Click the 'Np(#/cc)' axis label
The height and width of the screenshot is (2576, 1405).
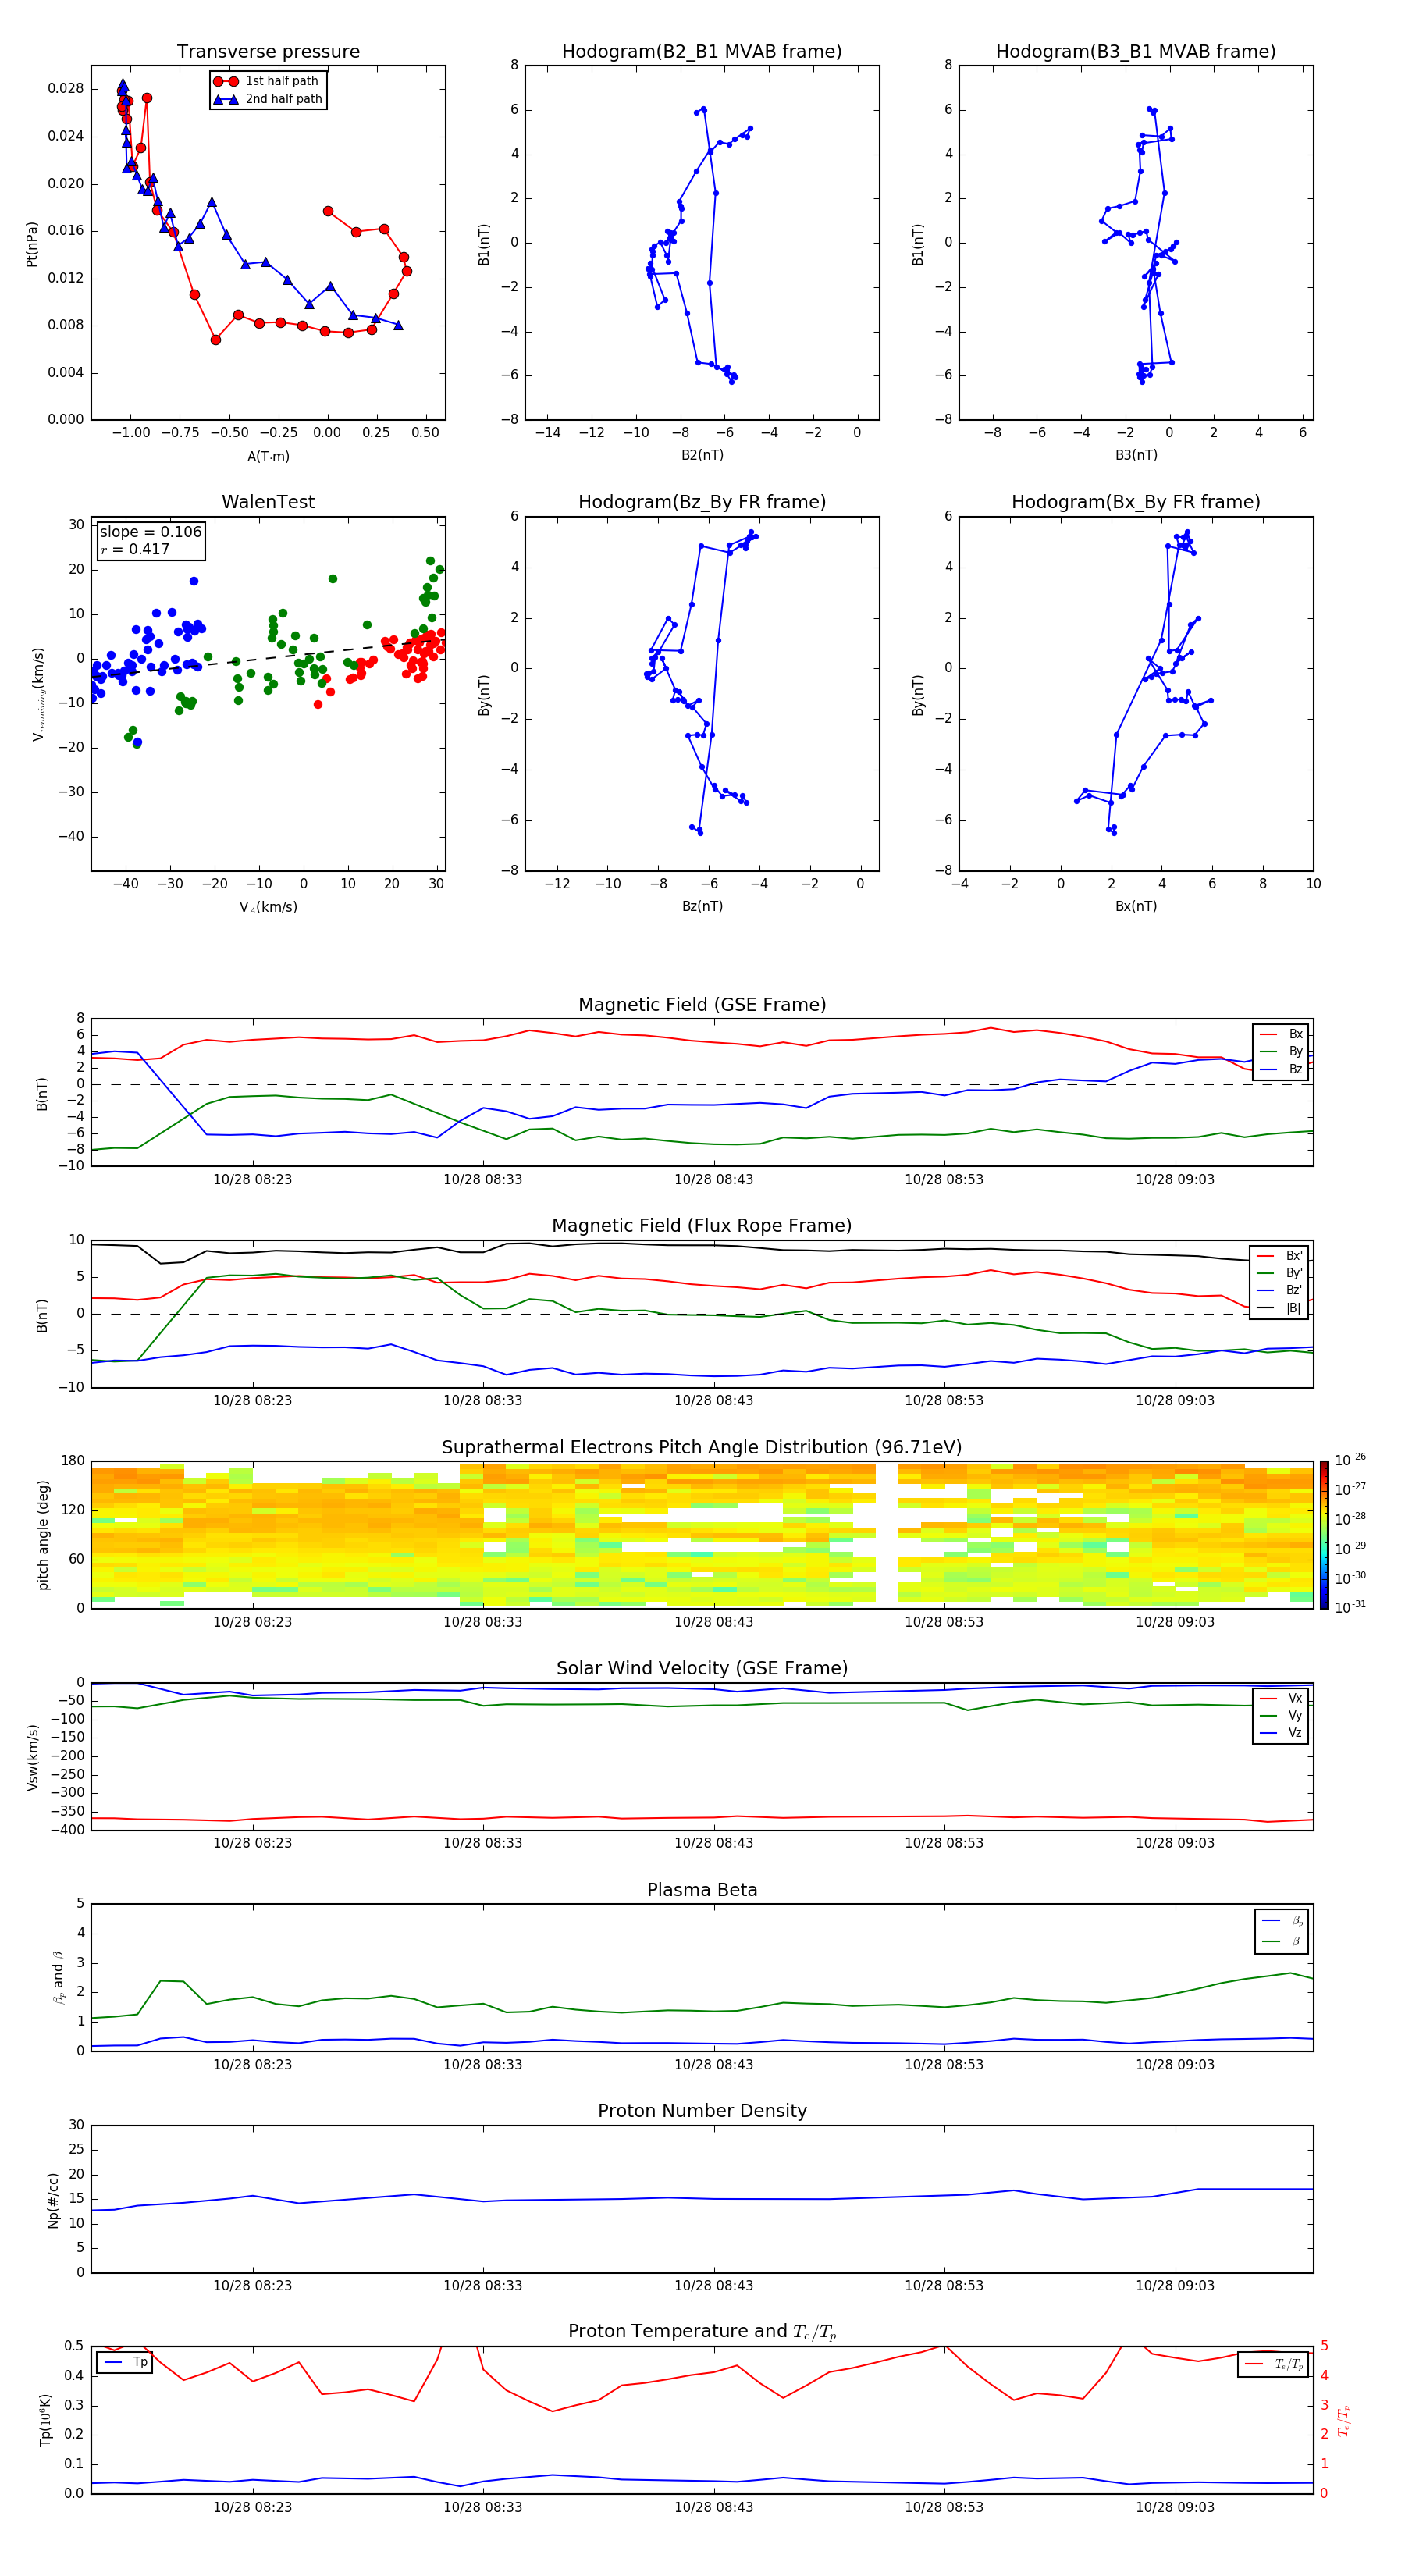coord(54,2199)
